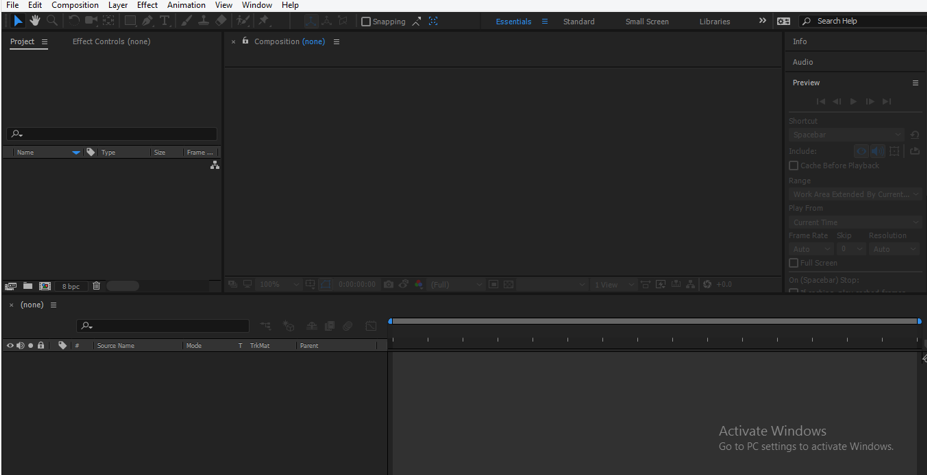Toggle the viewer lock icon beside Composition
927x475 pixels.
pos(245,41)
